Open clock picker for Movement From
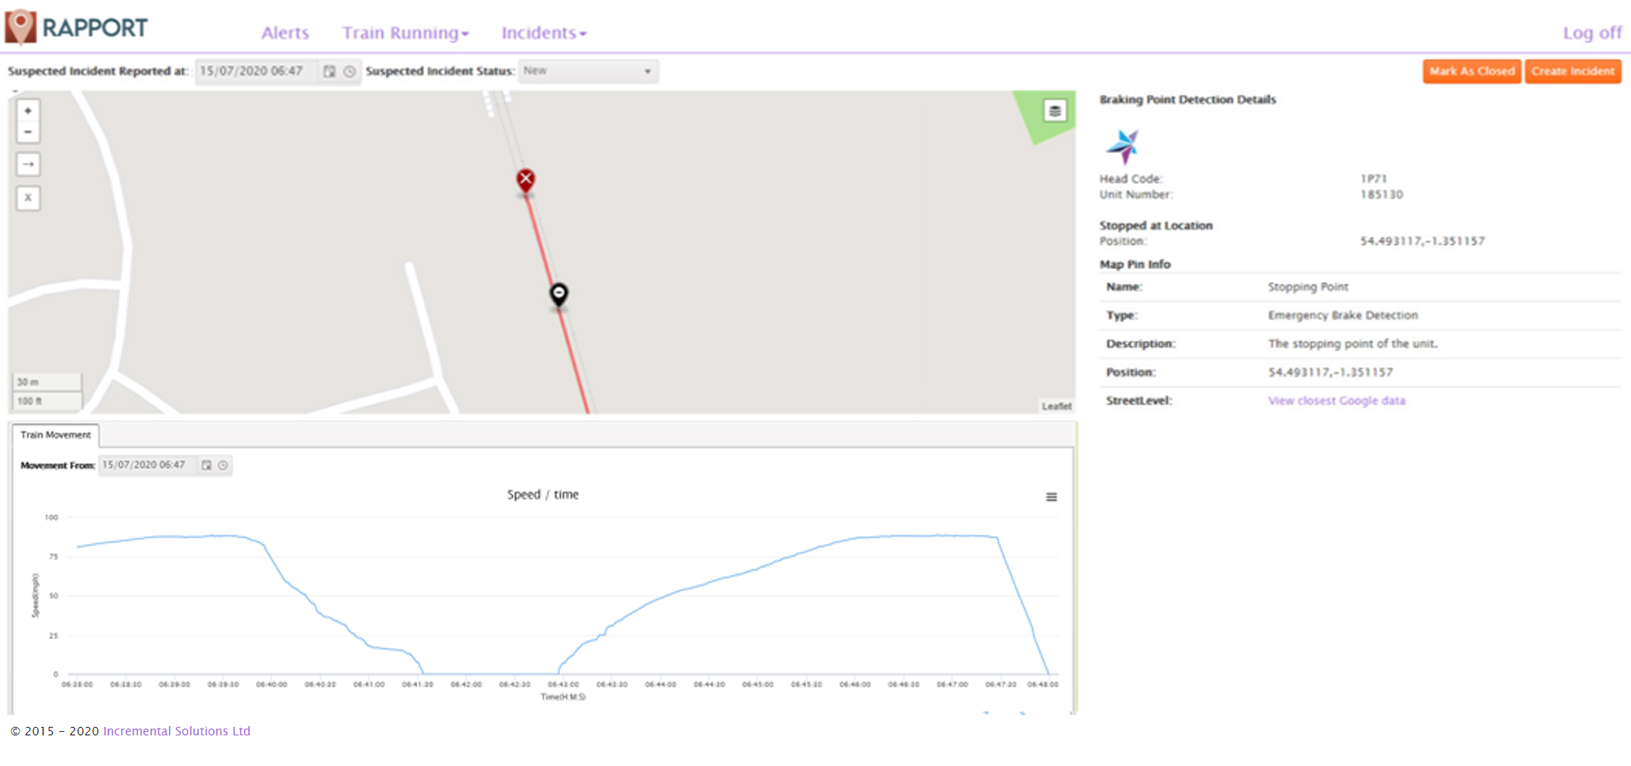This screenshot has height=766, width=1631. coord(223,465)
